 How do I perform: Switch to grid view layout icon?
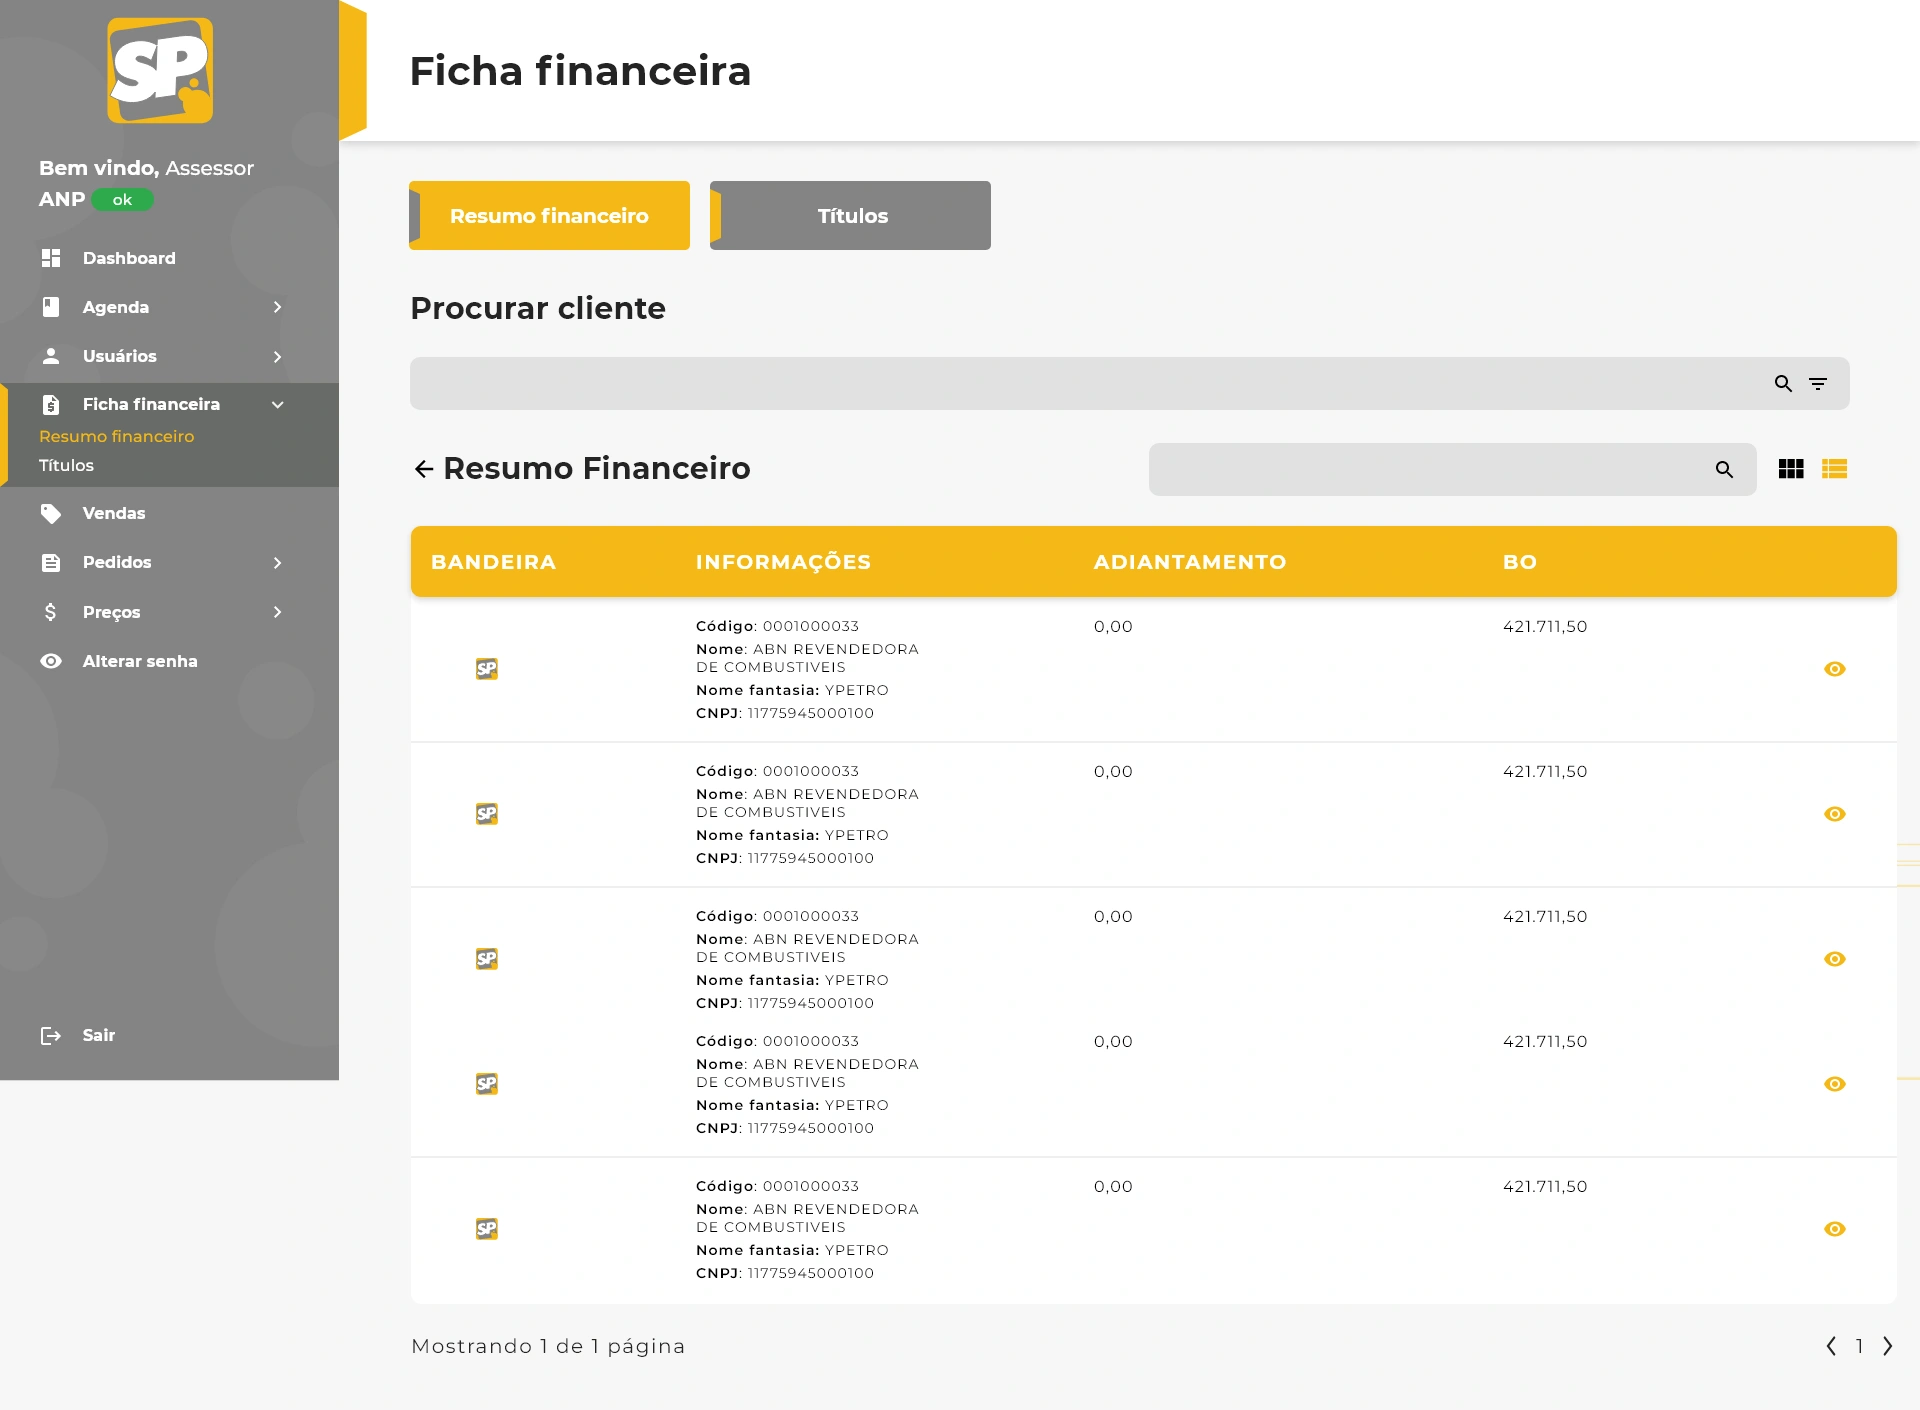[x=1791, y=469]
